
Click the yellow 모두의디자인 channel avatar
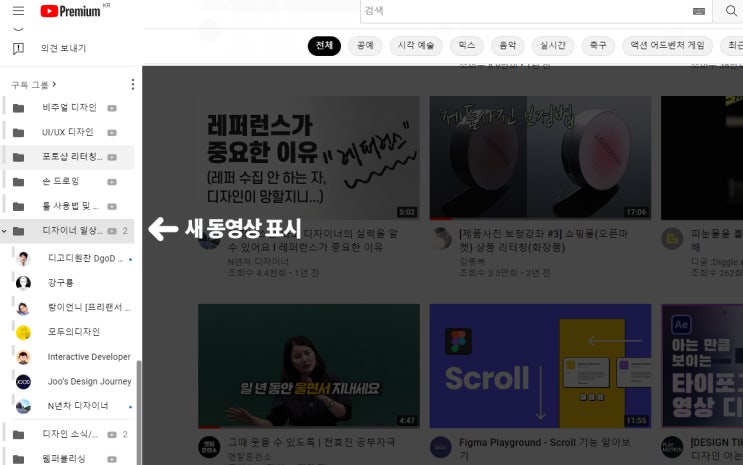(23, 332)
